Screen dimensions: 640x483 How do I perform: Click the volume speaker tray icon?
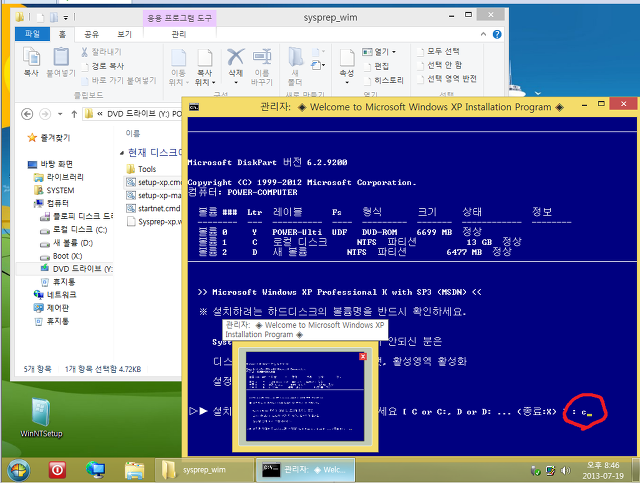(x=565, y=470)
